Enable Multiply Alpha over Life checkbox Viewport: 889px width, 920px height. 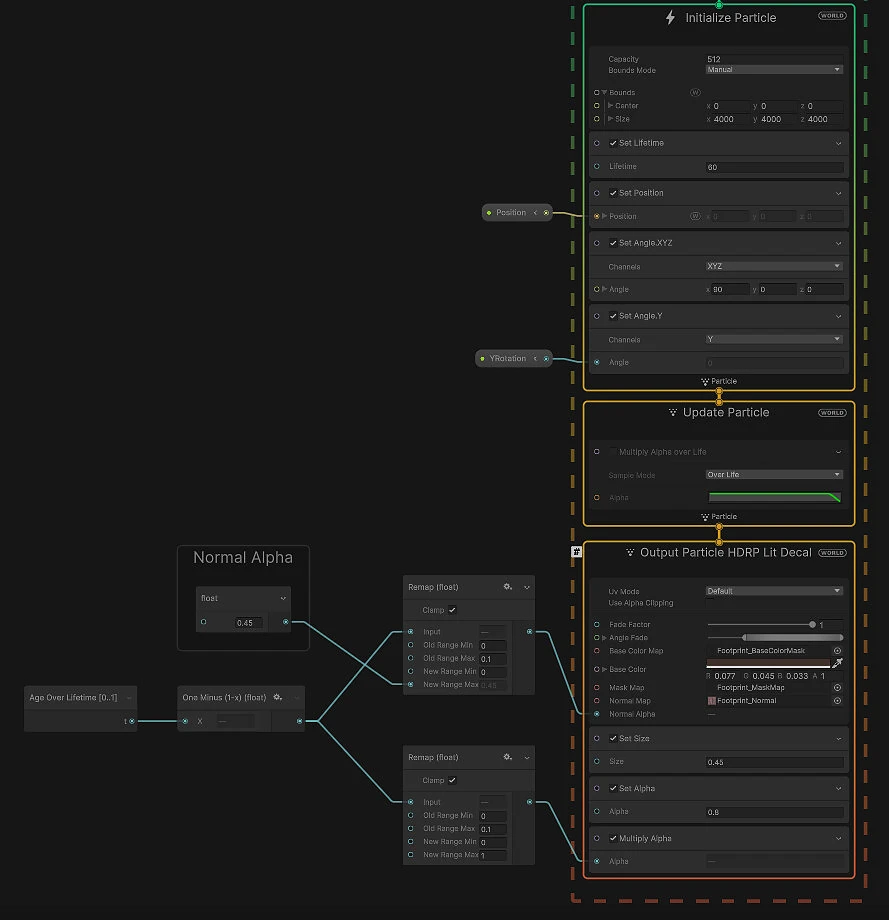[x=613, y=452]
